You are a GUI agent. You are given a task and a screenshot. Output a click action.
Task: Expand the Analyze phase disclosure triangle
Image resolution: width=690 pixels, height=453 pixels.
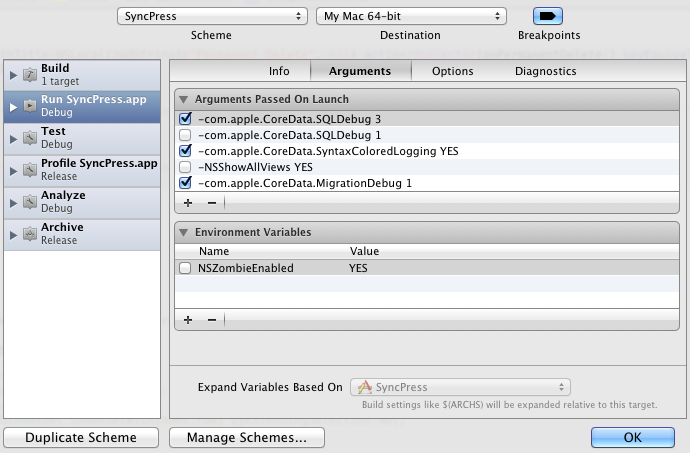click(x=13, y=203)
